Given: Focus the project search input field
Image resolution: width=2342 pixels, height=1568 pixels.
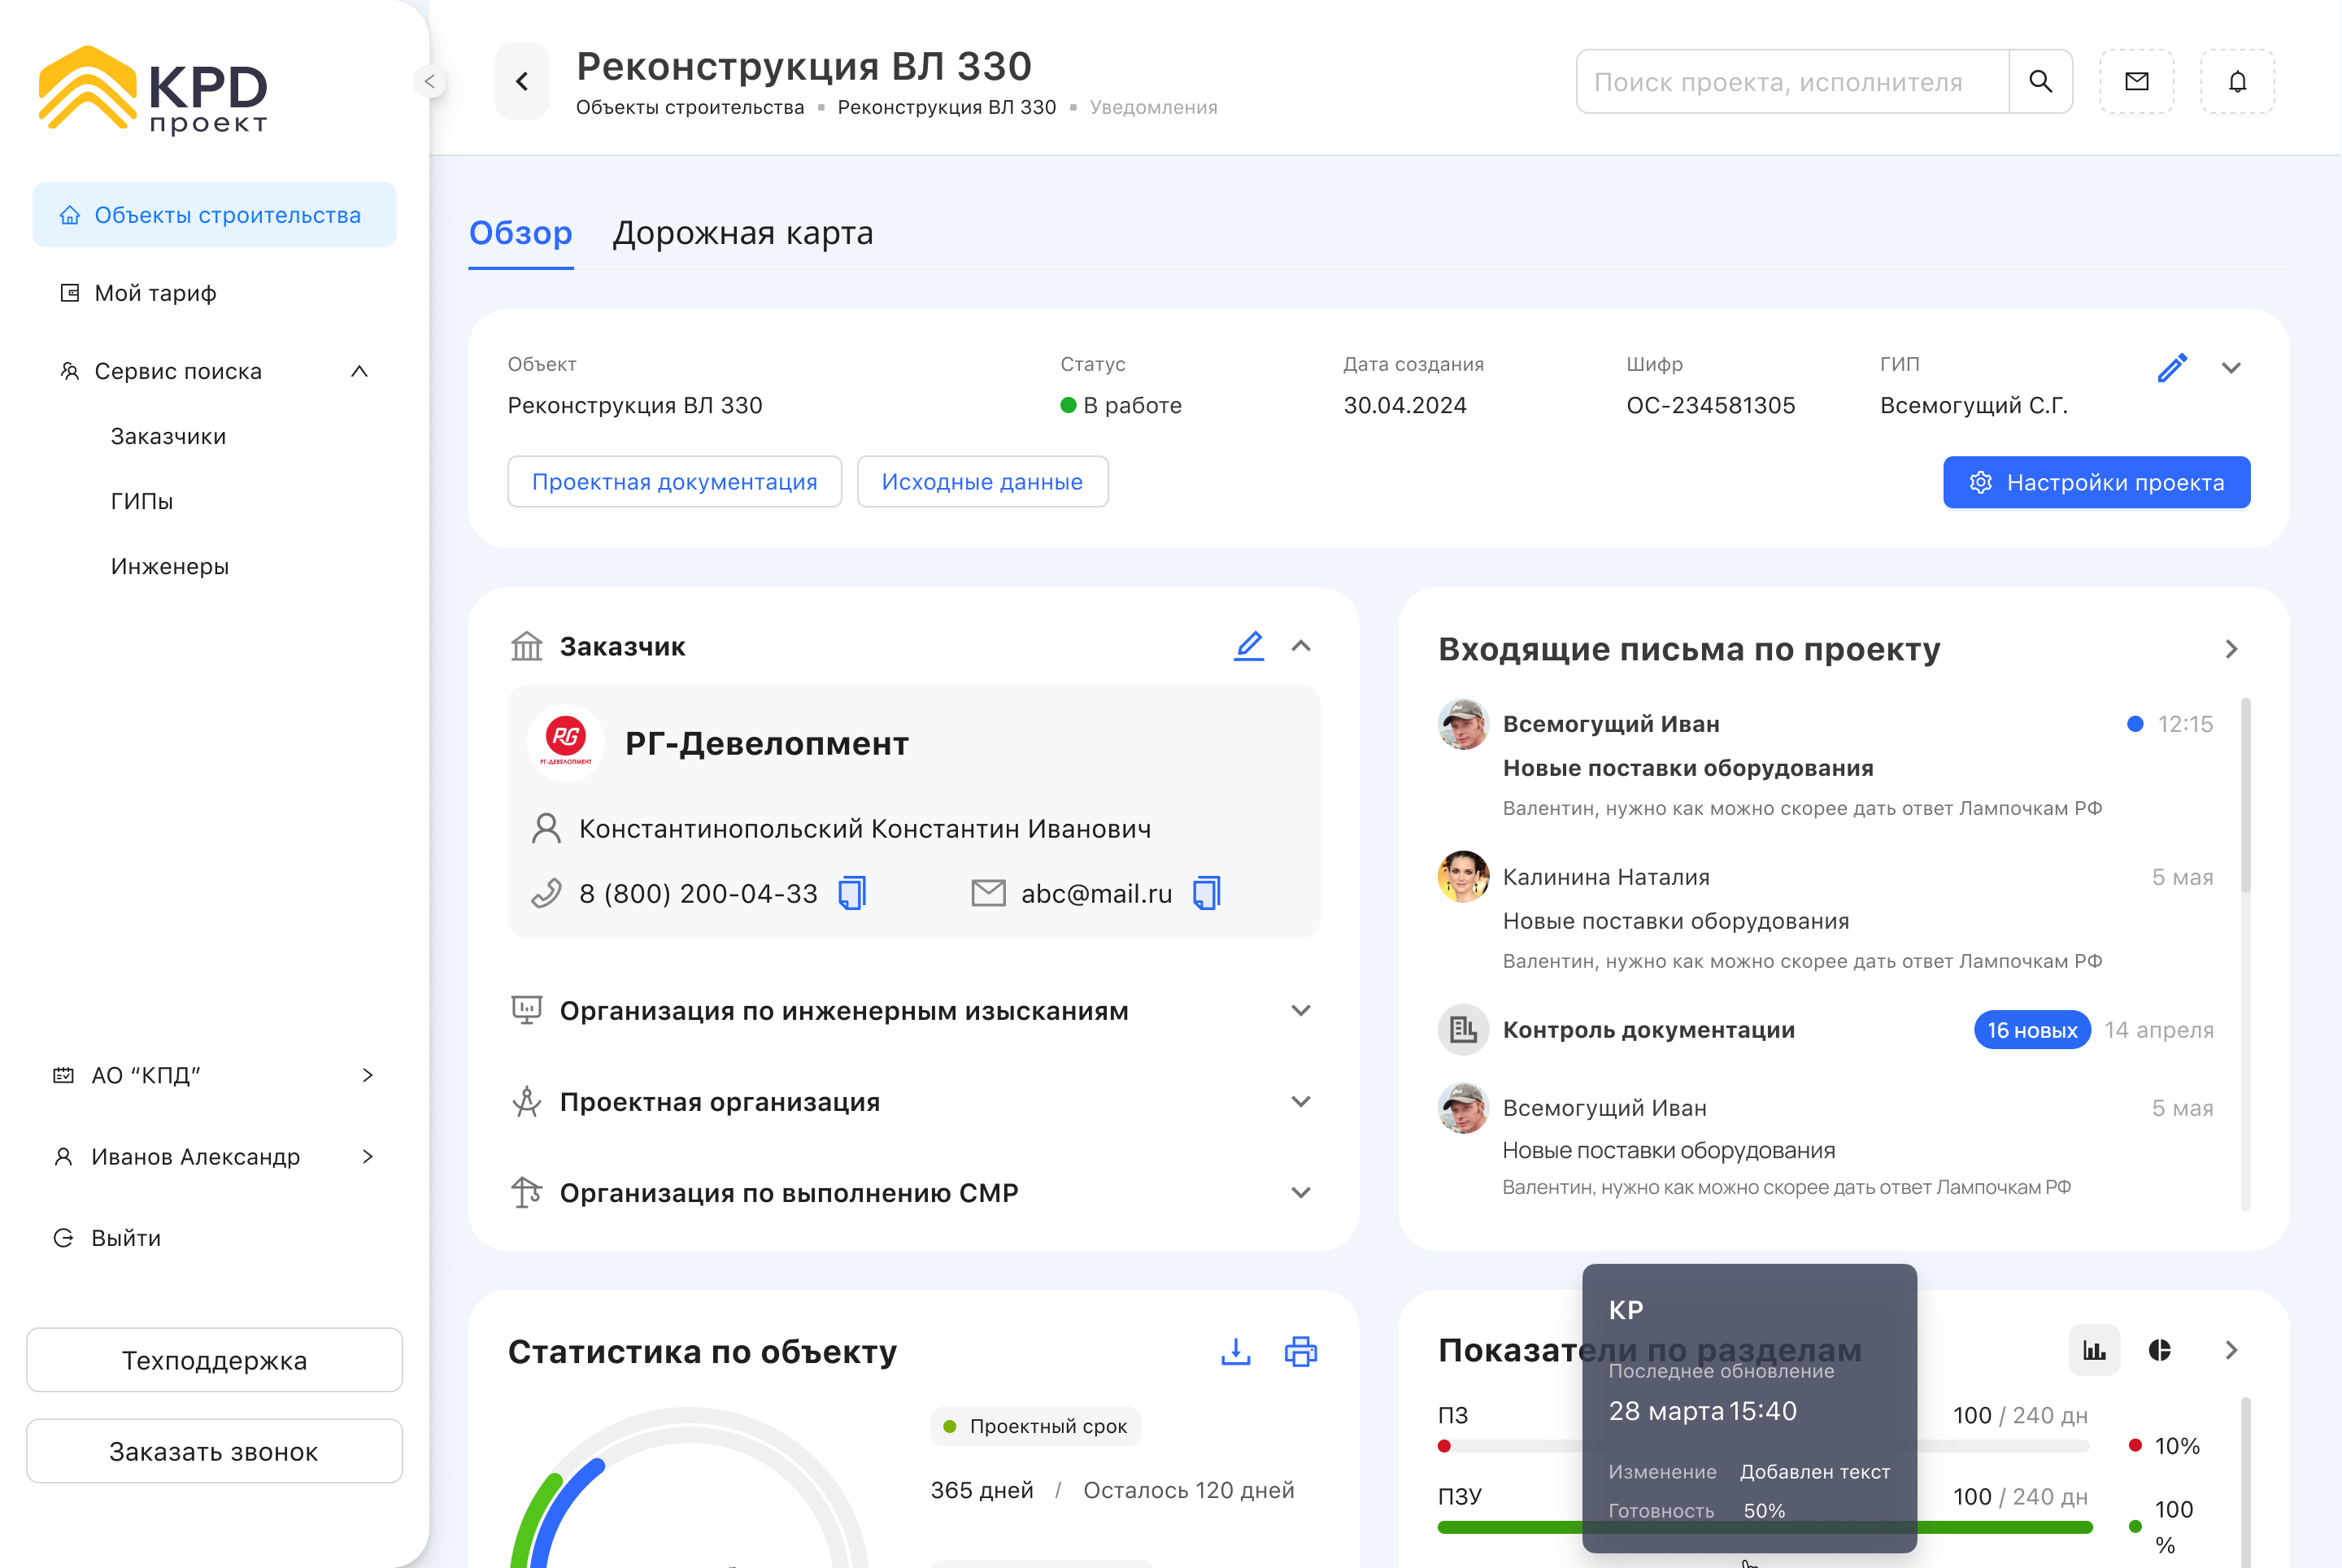Looking at the screenshot, I should (x=1794, y=81).
